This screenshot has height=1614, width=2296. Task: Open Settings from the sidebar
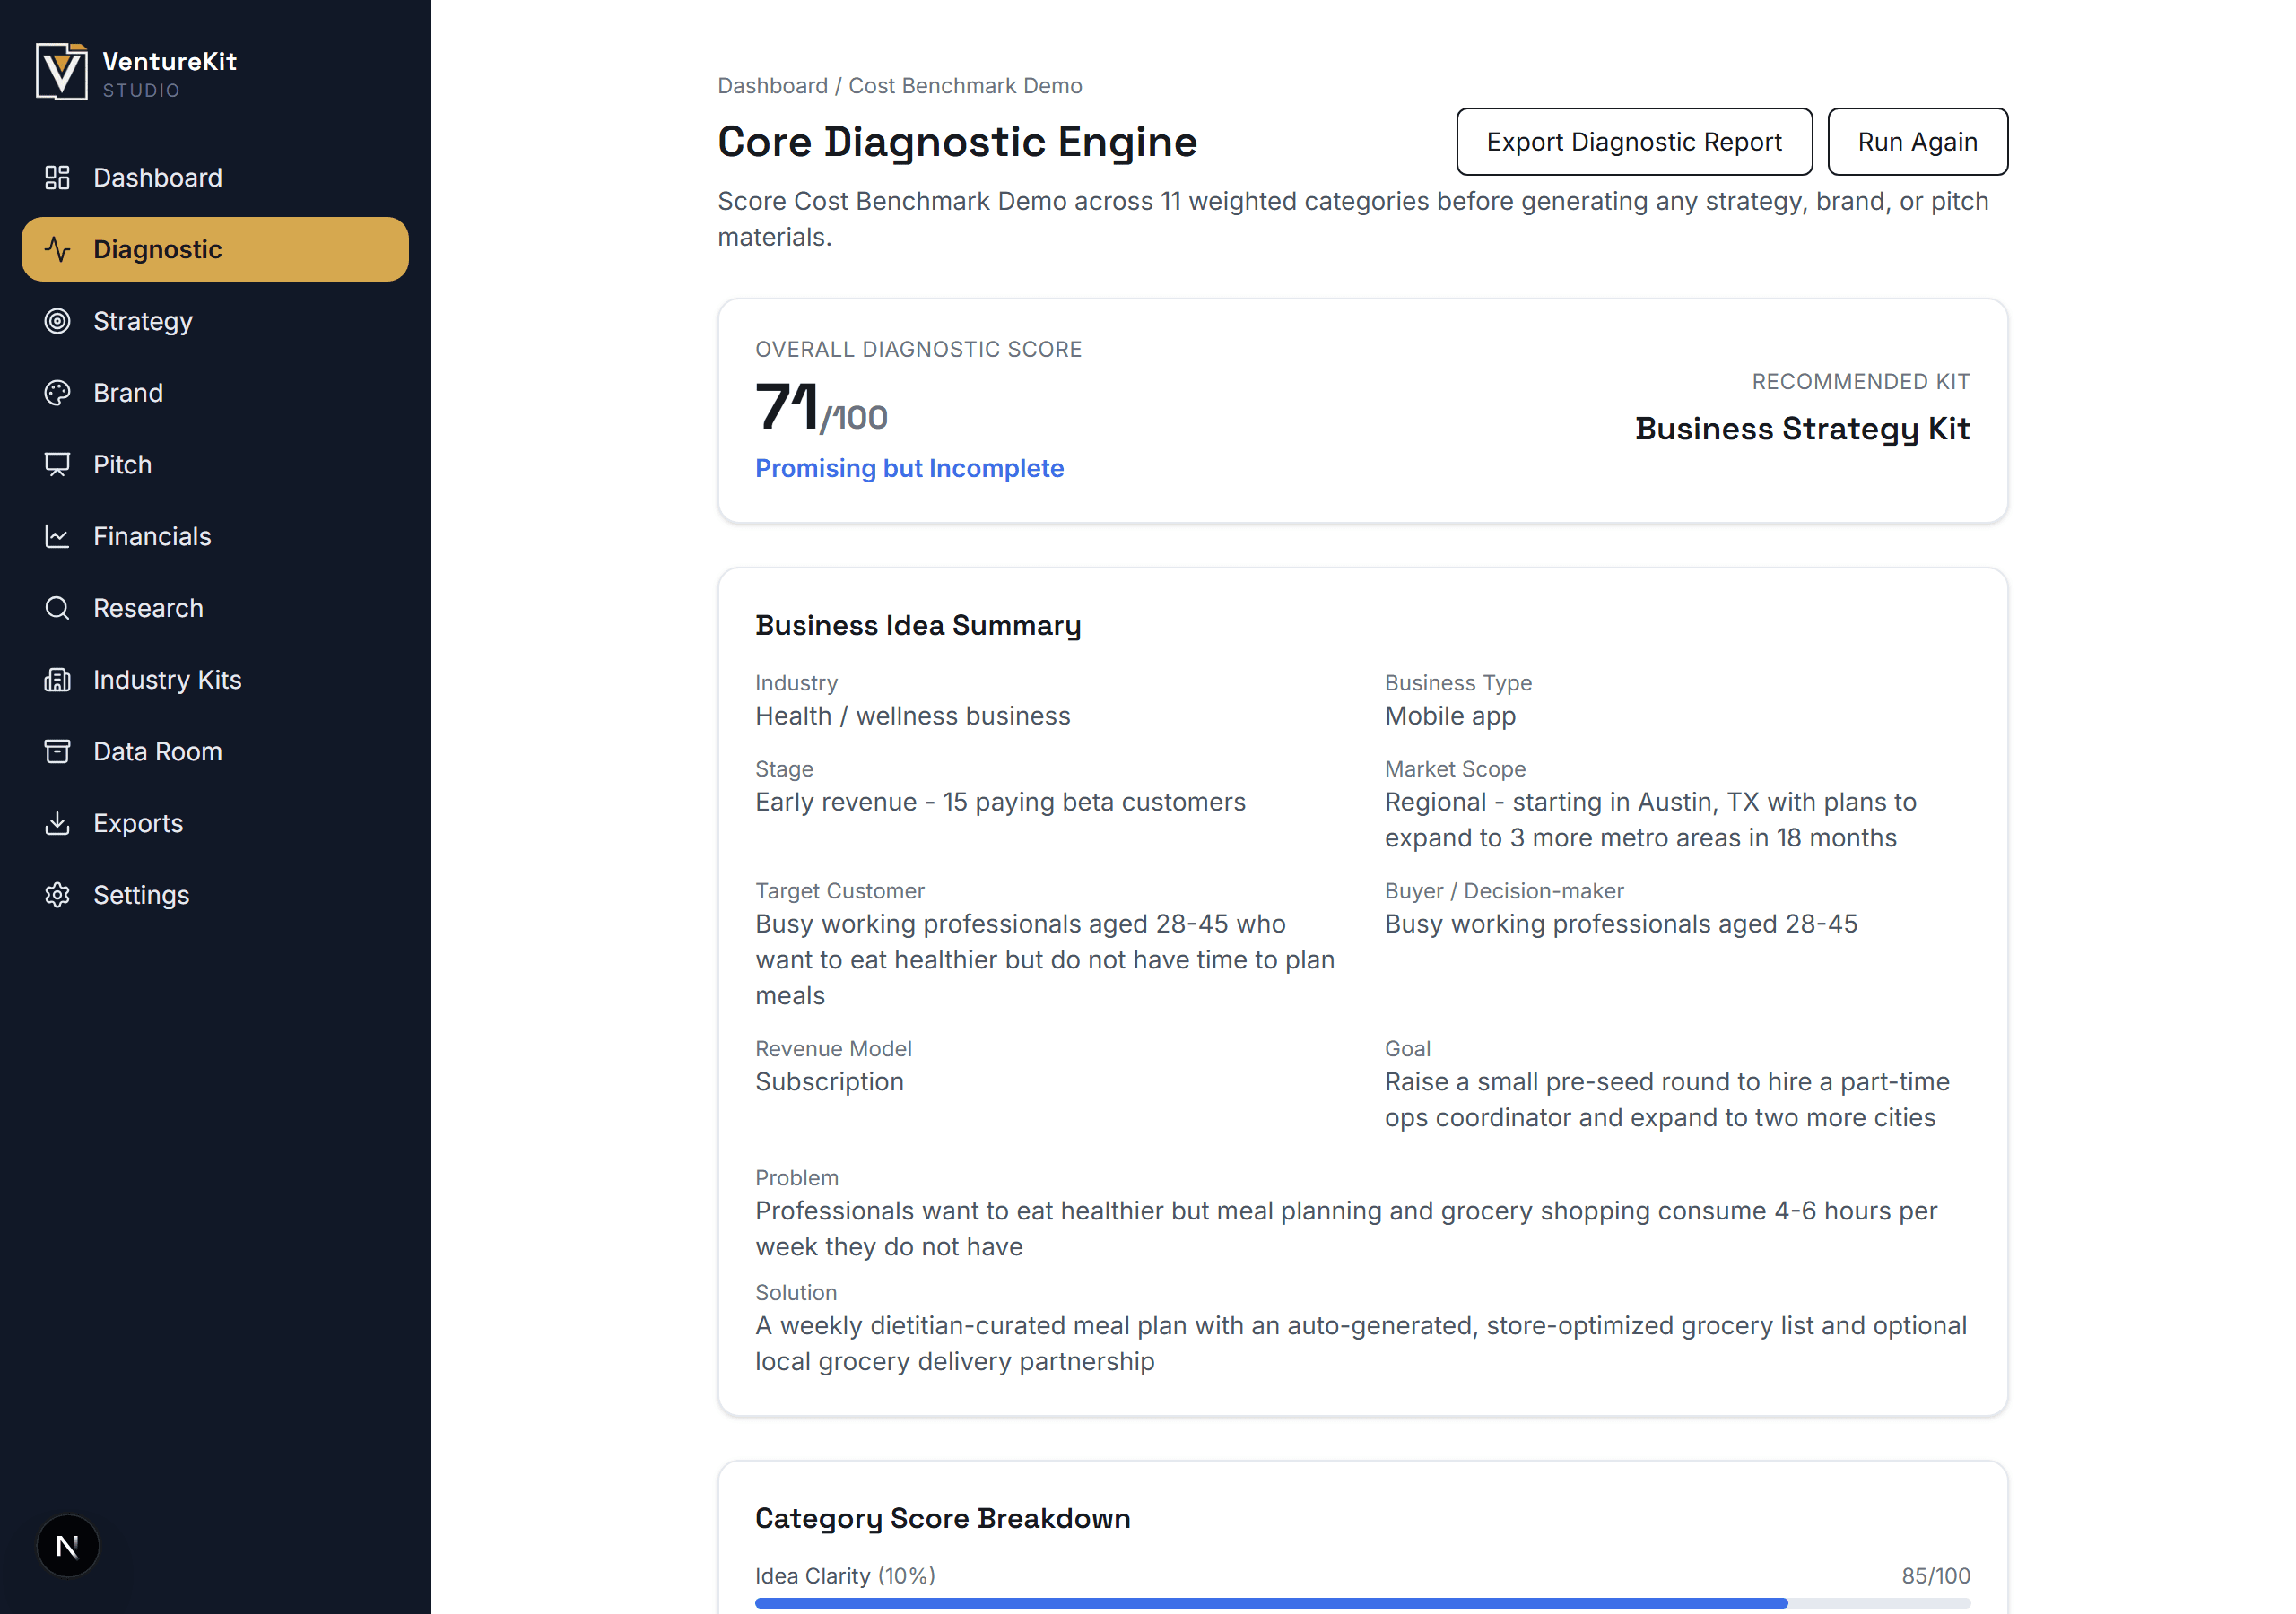click(x=215, y=895)
